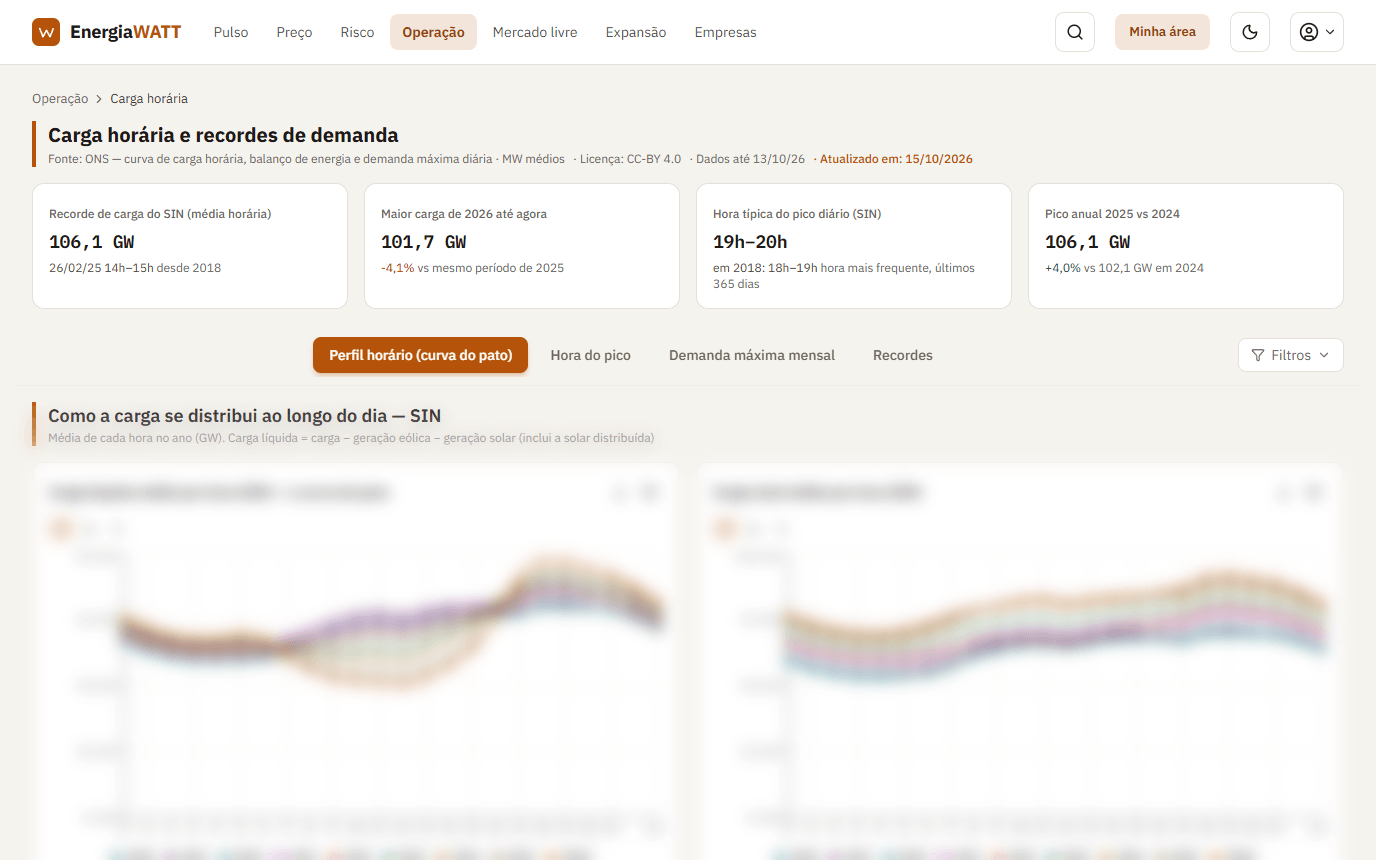Click the Recorde de carga do SIN card title
Image resolution: width=1376 pixels, height=860 pixels.
click(x=160, y=214)
